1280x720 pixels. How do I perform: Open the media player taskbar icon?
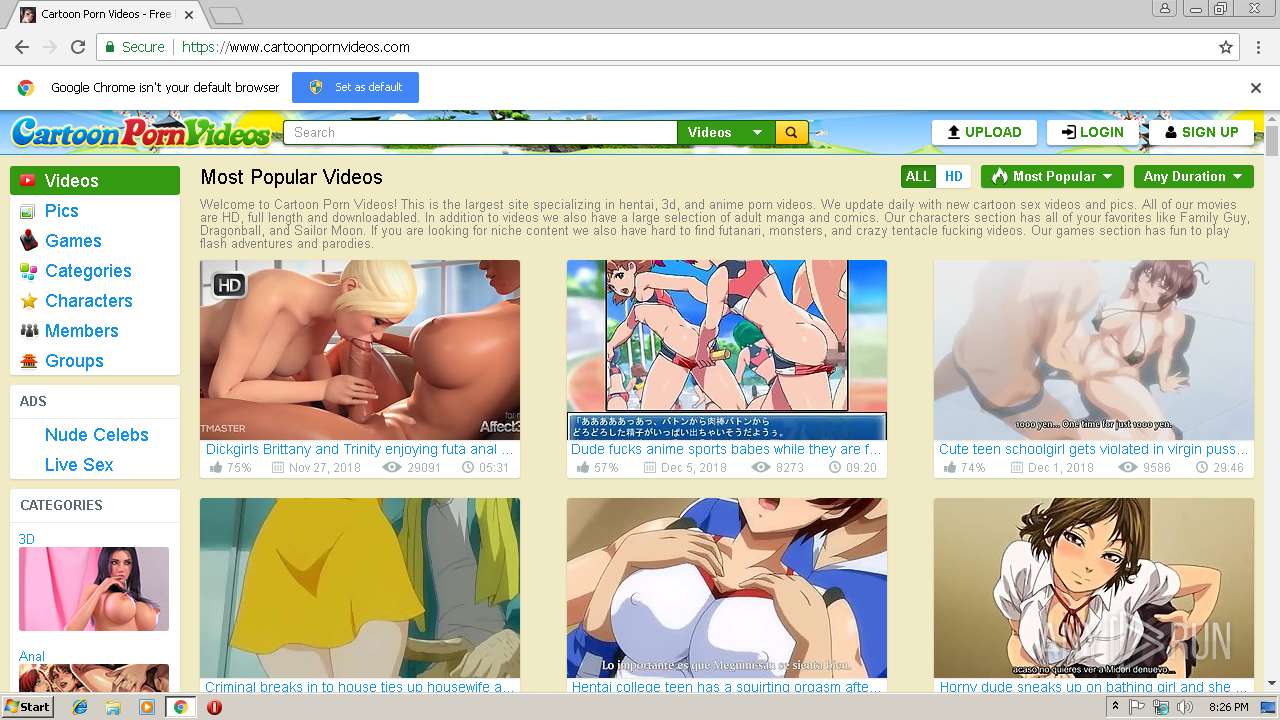147,707
